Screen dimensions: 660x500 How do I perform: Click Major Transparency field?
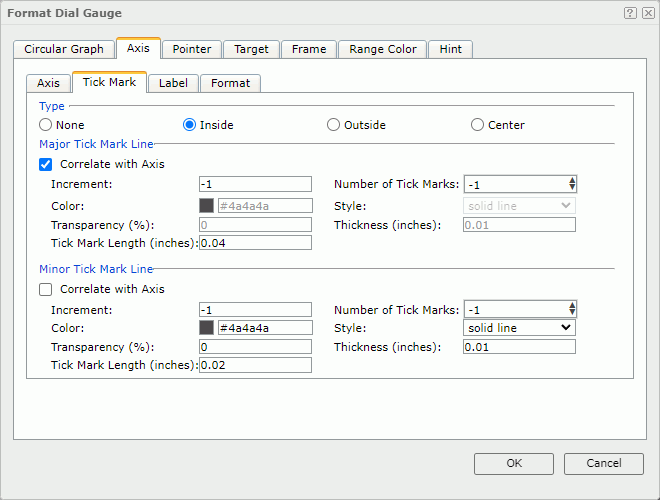[255, 225]
